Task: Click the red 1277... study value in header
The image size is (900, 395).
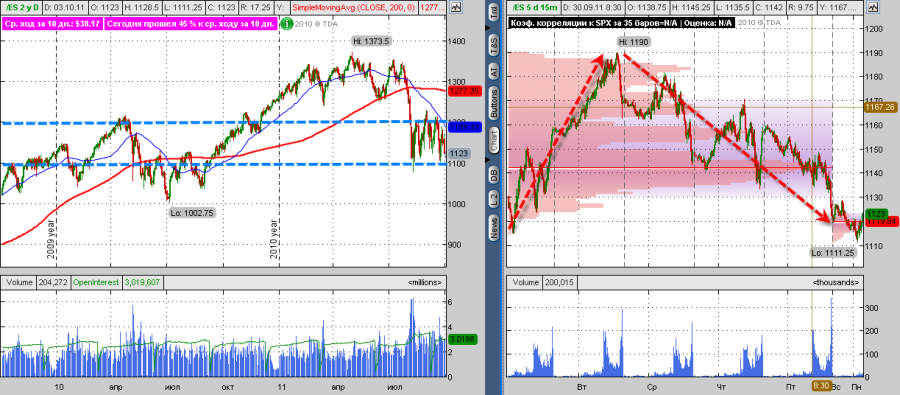Action: [432, 8]
